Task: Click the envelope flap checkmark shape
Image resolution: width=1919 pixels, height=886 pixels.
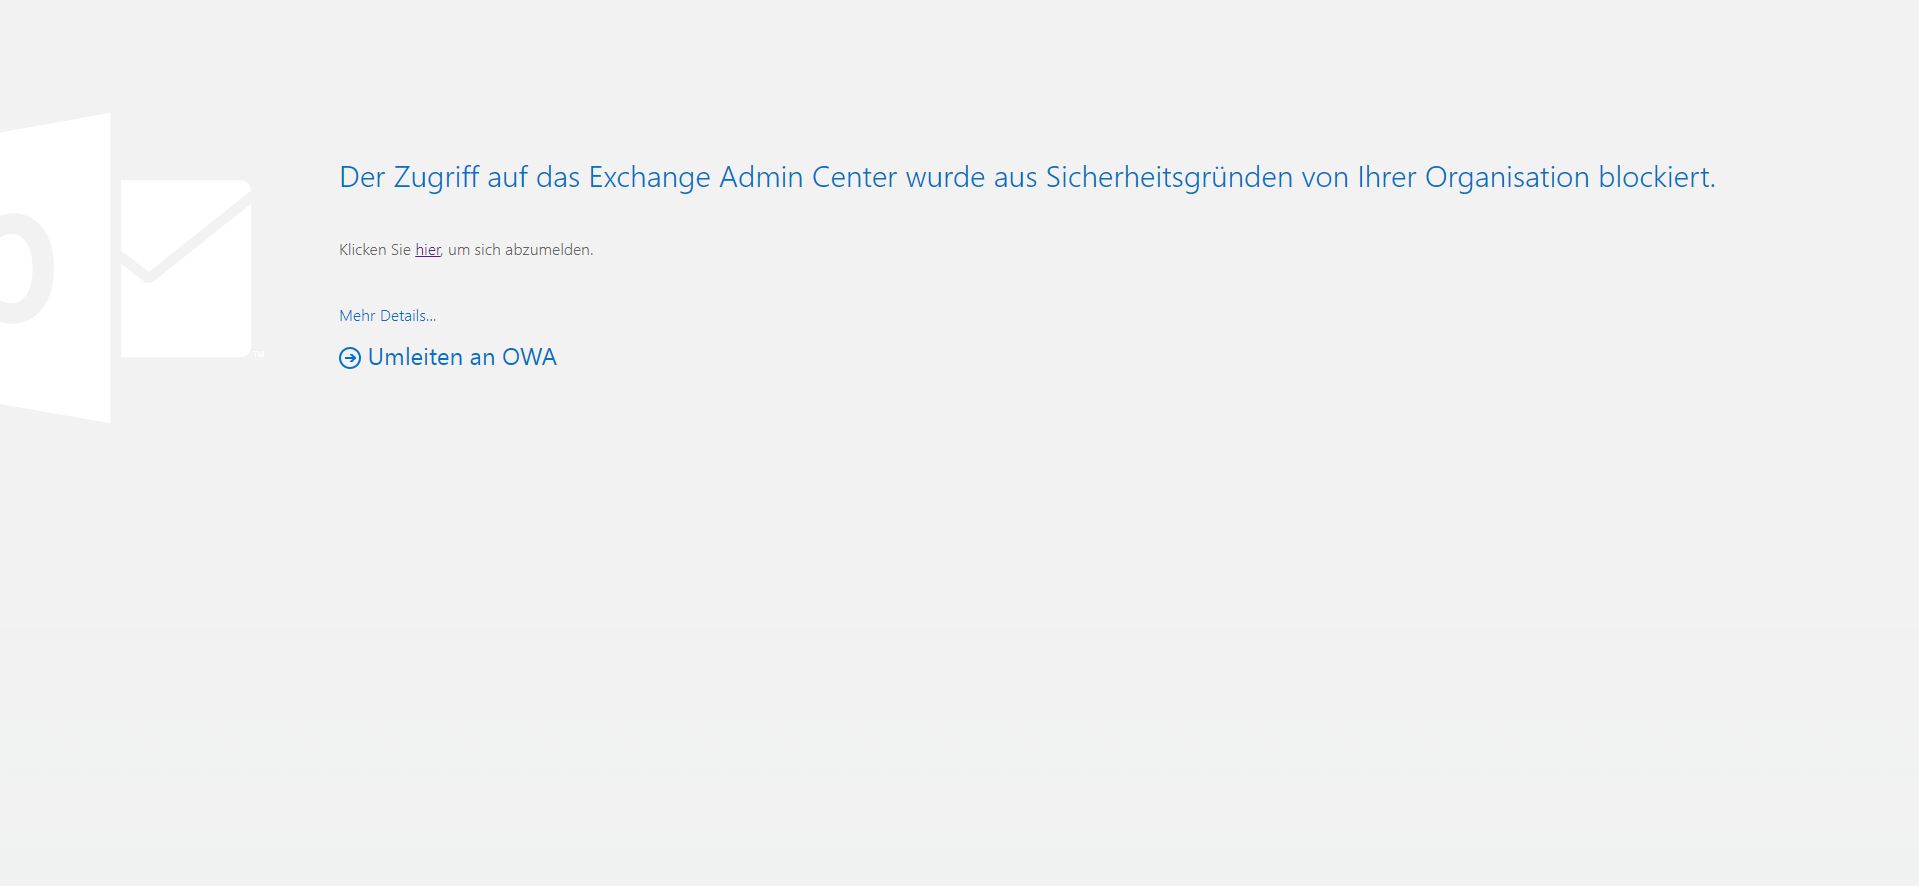Action: 186,234
